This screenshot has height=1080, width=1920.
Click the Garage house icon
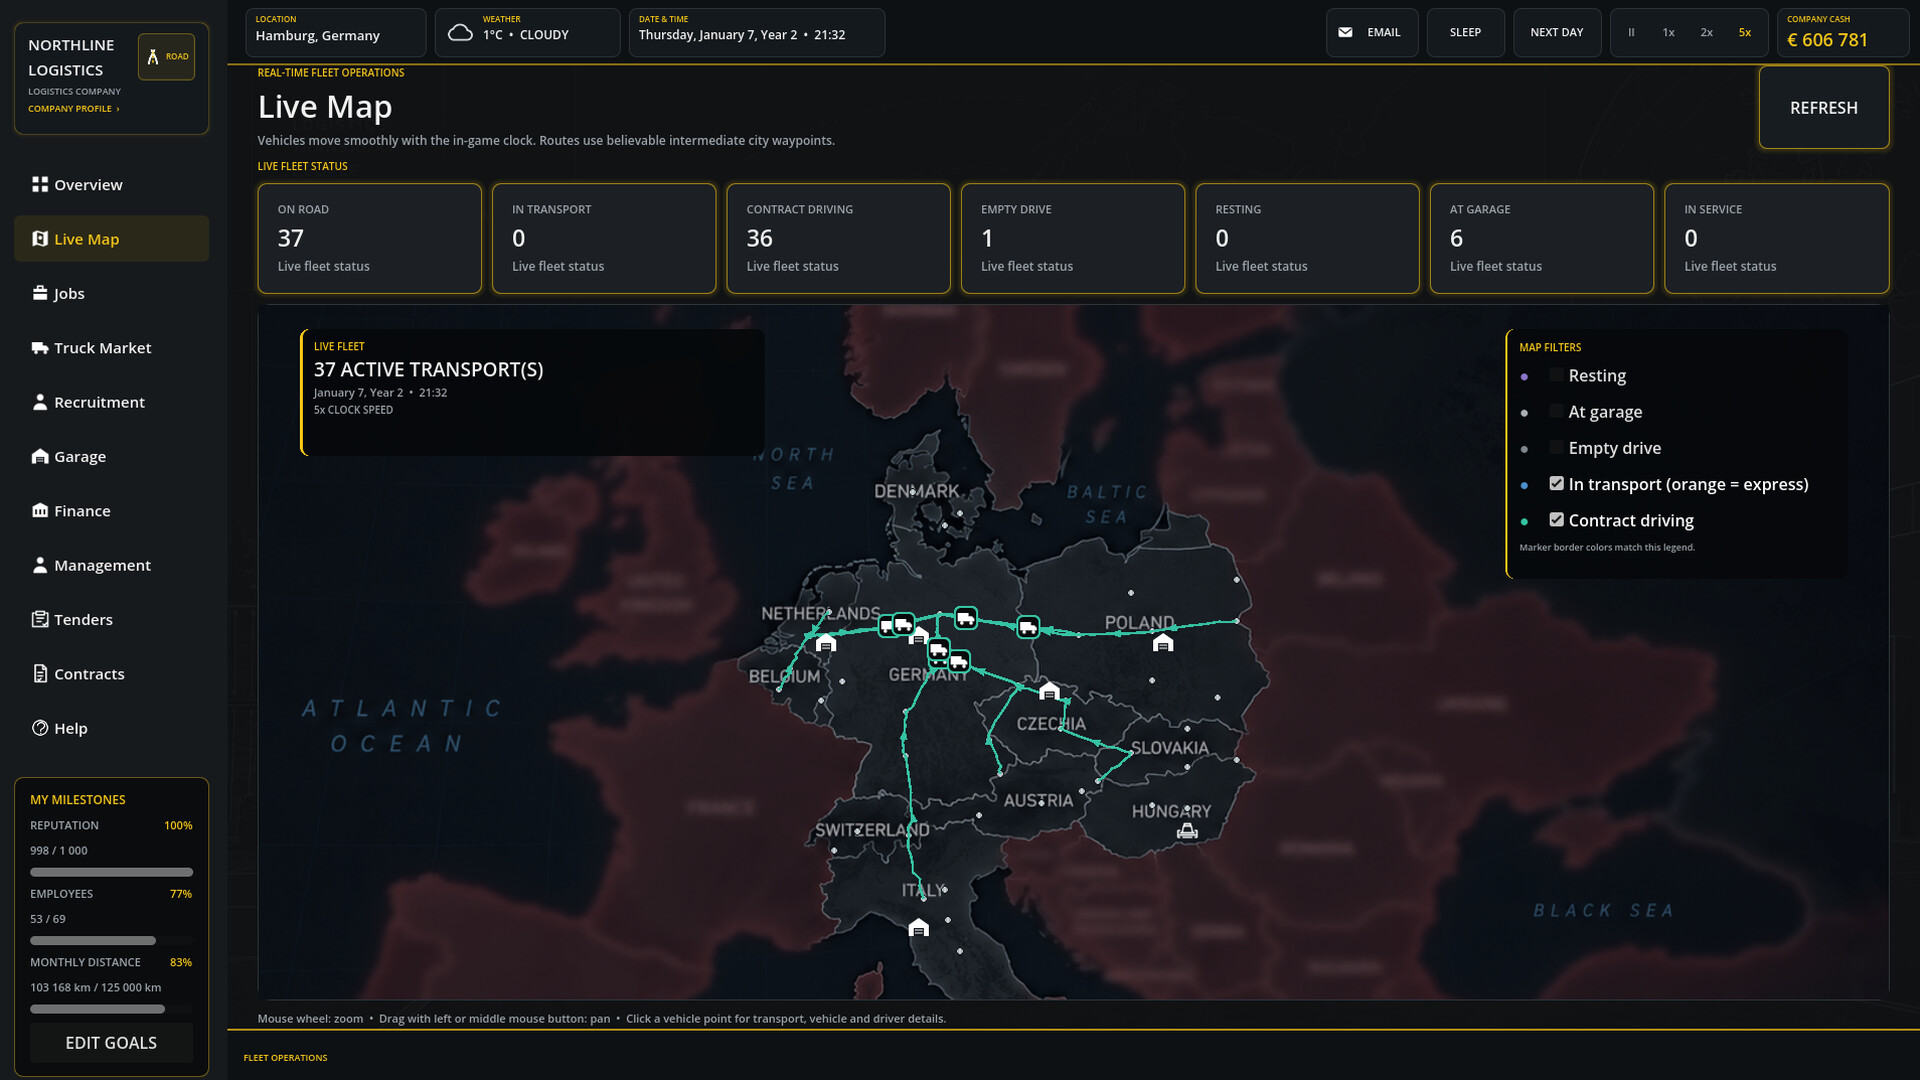(x=40, y=456)
